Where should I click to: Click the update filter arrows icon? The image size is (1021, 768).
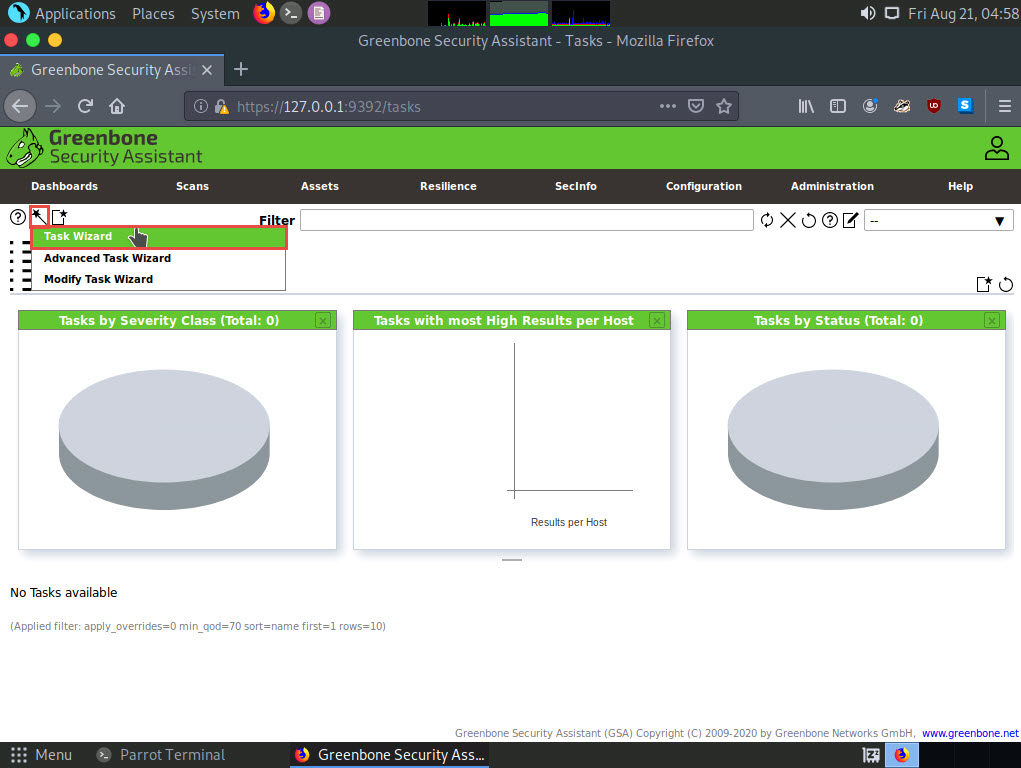coord(767,221)
